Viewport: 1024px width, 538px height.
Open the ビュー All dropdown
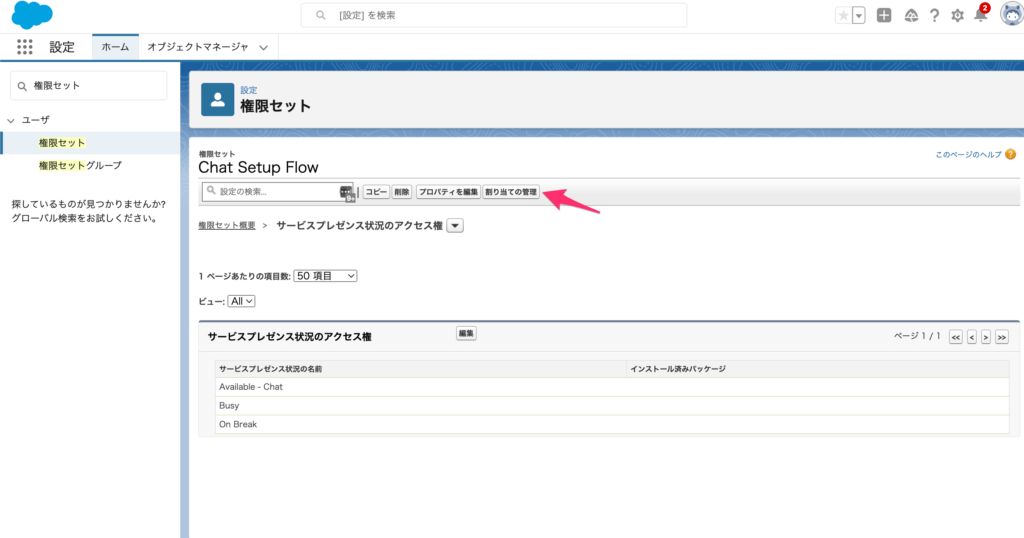point(241,301)
